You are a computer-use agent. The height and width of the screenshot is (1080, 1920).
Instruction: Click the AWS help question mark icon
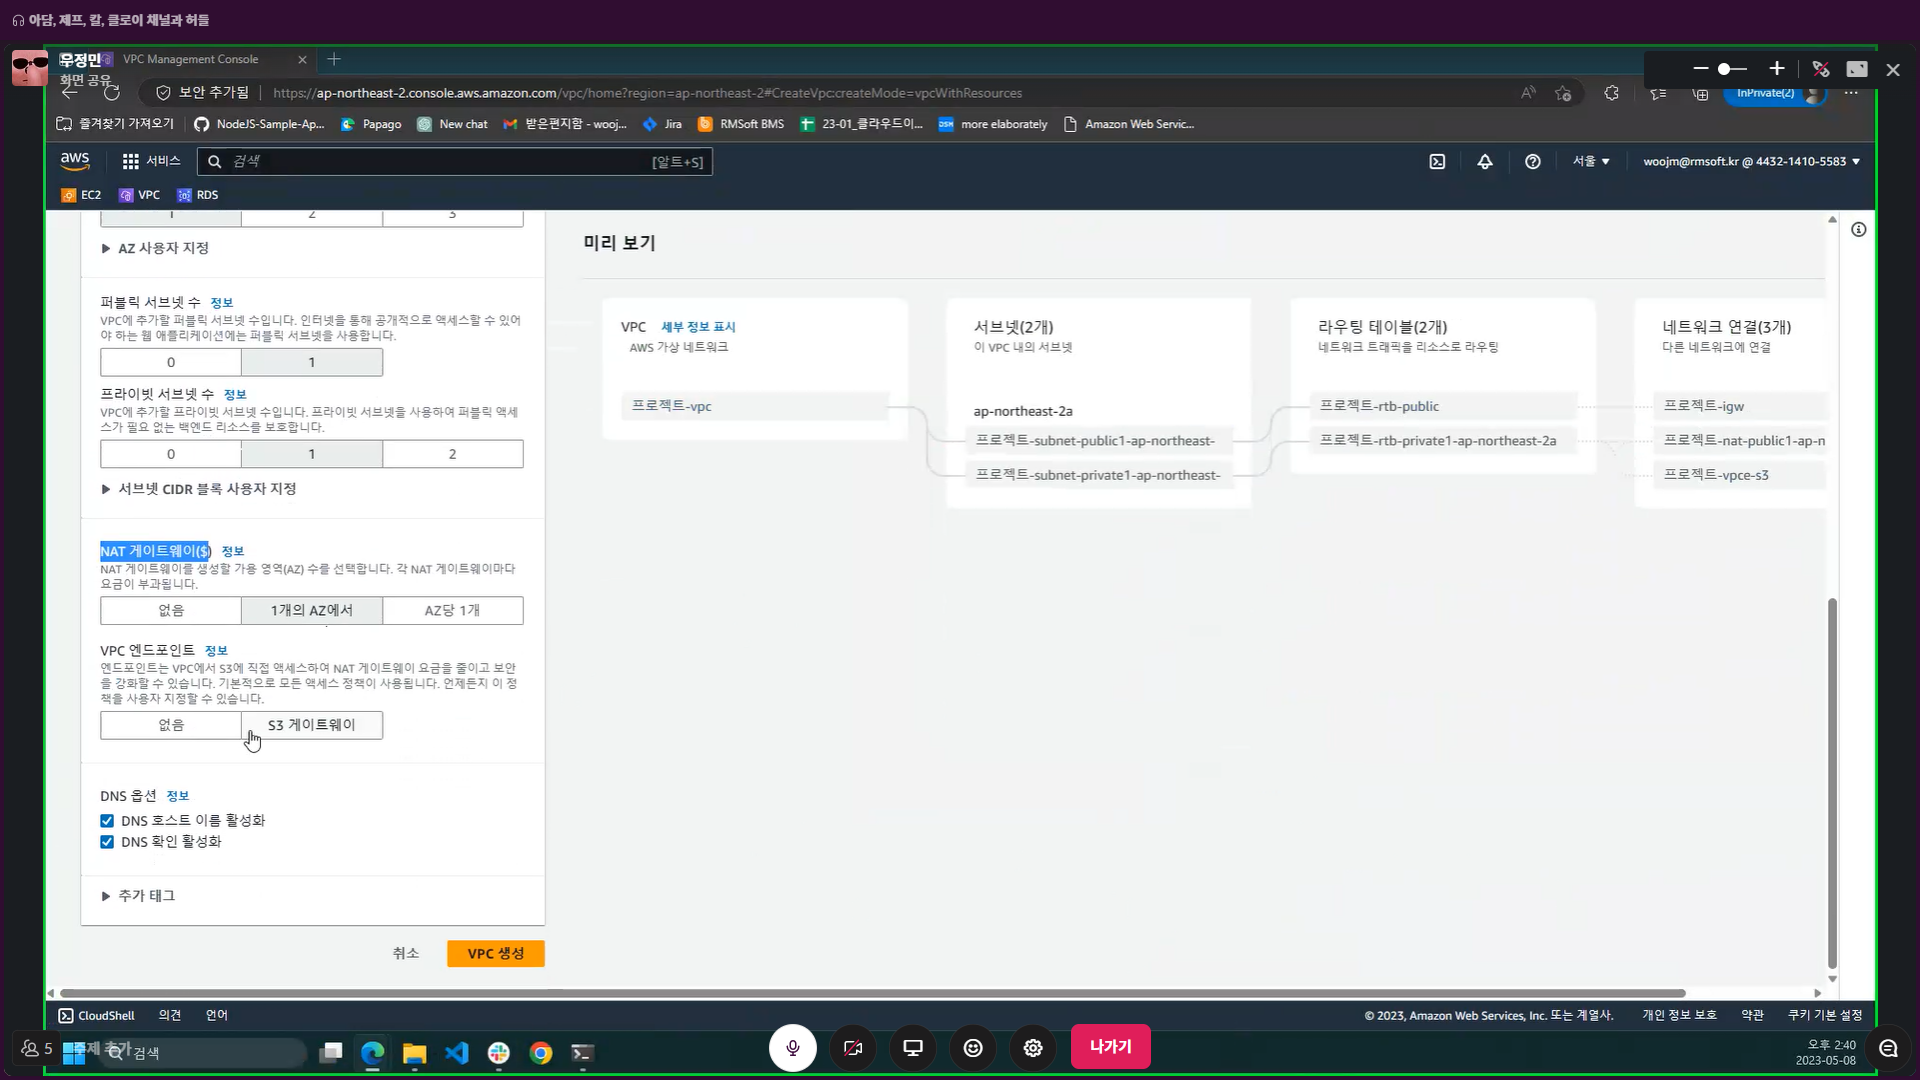tap(1532, 162)
